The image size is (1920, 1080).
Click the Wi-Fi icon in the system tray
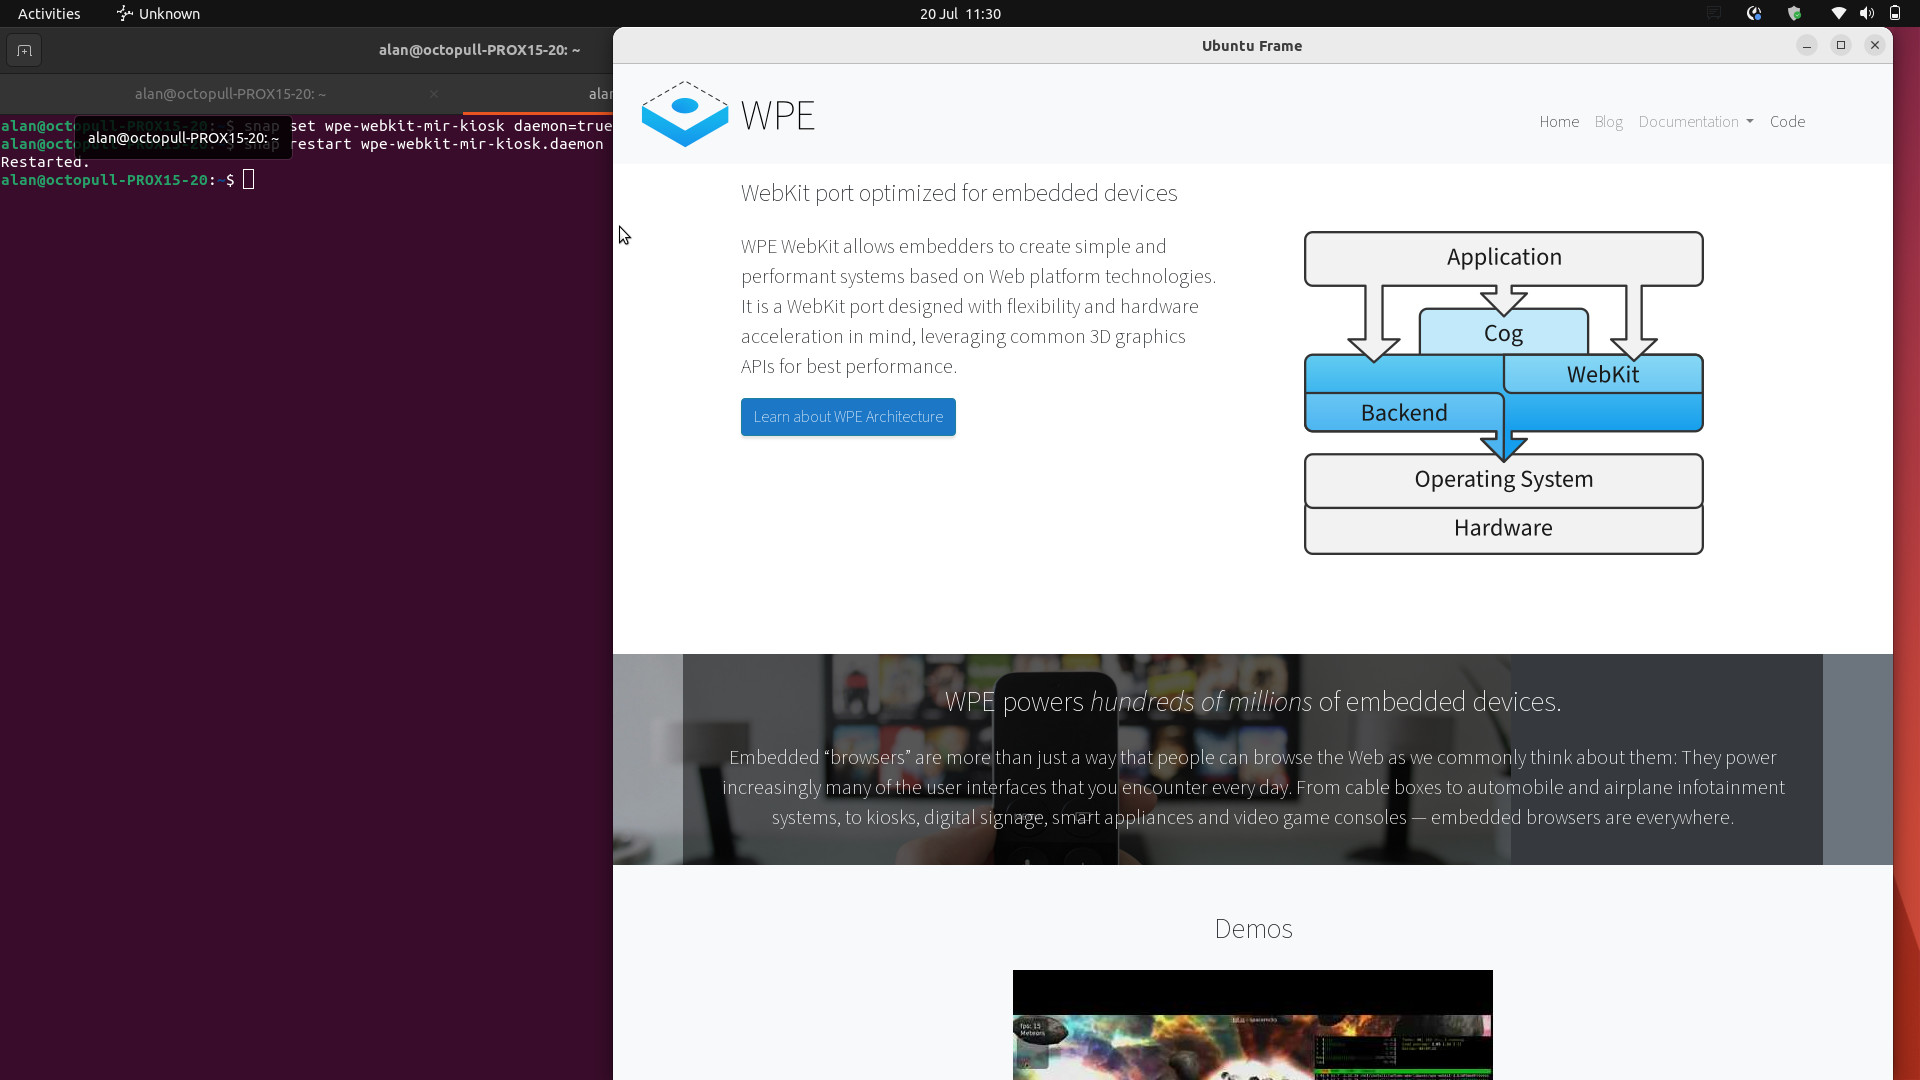point(1838,13)
